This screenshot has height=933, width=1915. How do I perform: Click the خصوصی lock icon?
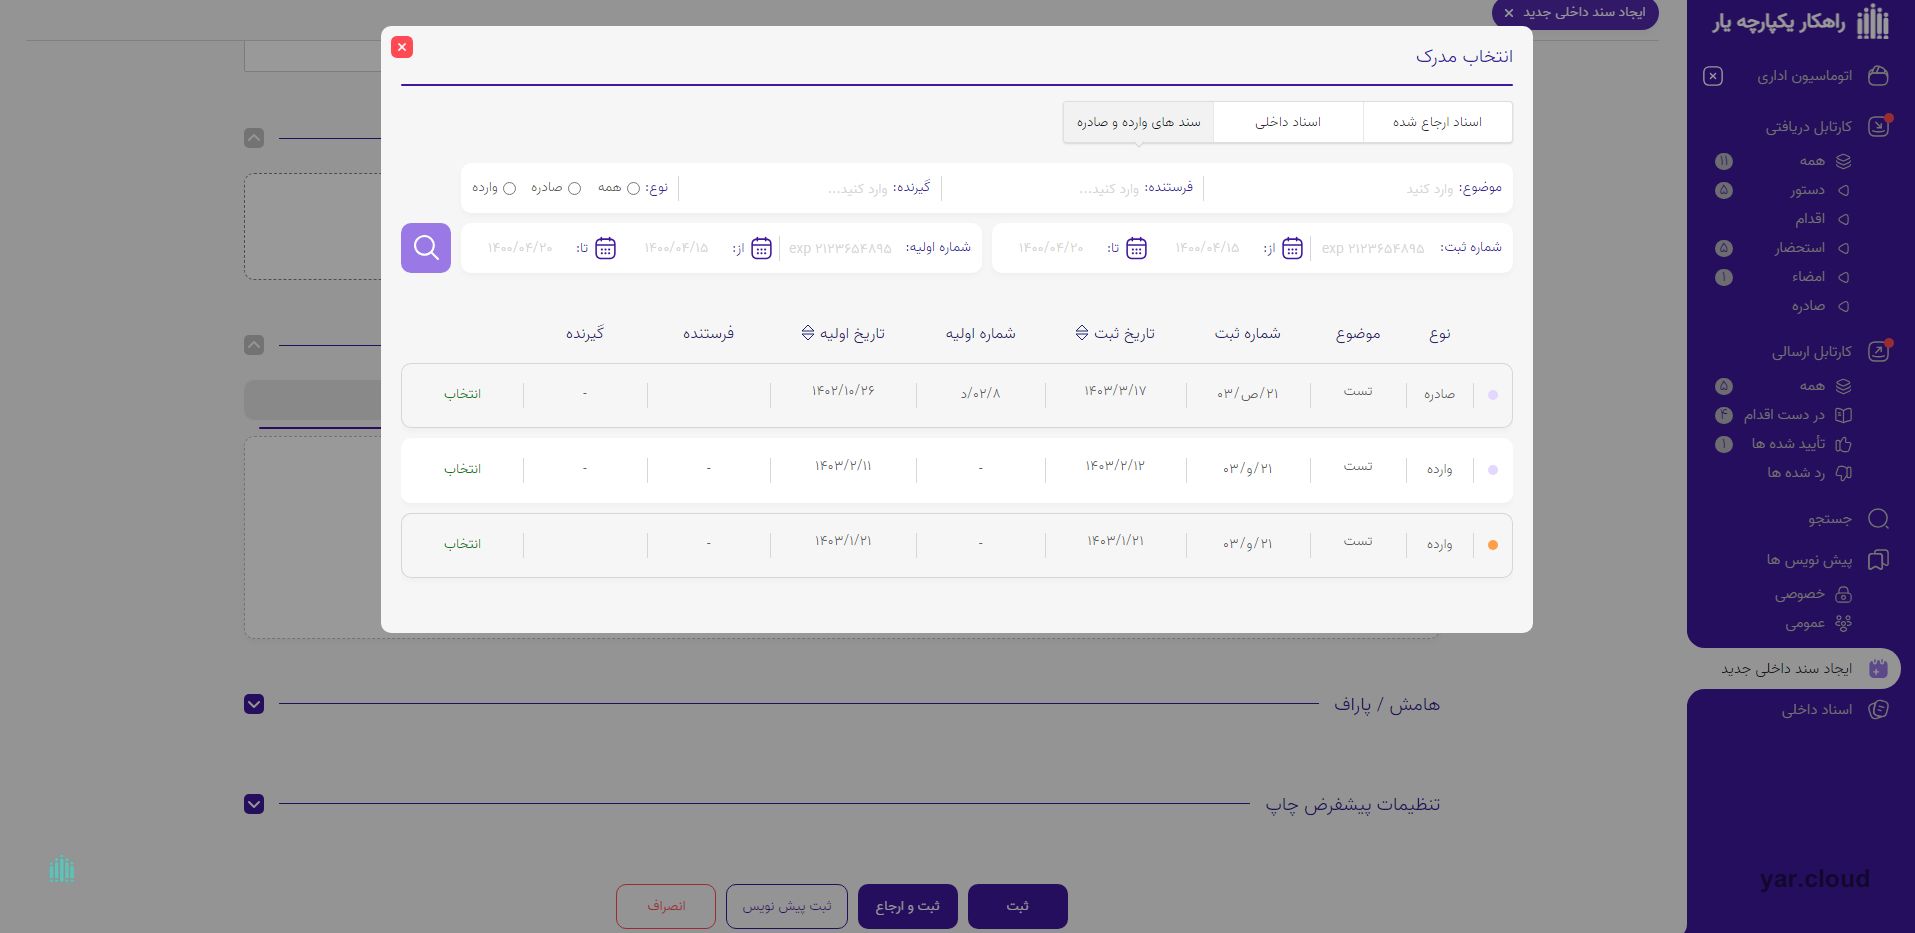[x=1843, y=594]
